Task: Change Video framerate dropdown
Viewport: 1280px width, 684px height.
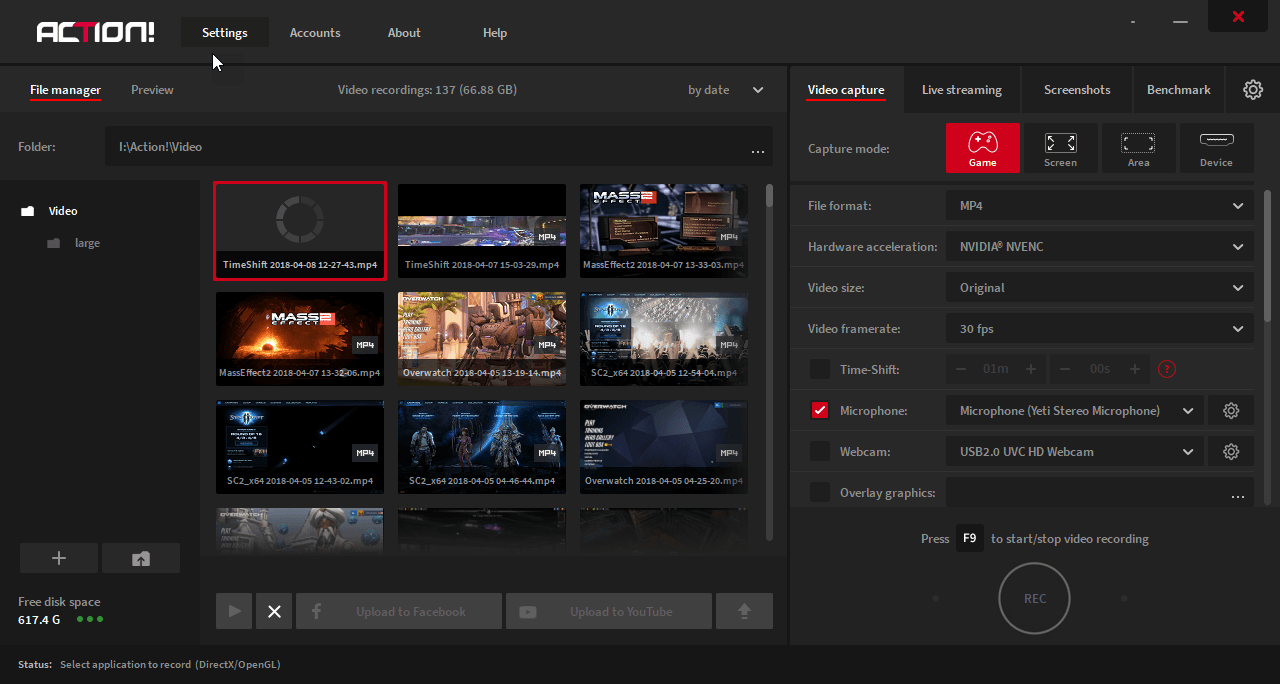Action: [1100, 329]
